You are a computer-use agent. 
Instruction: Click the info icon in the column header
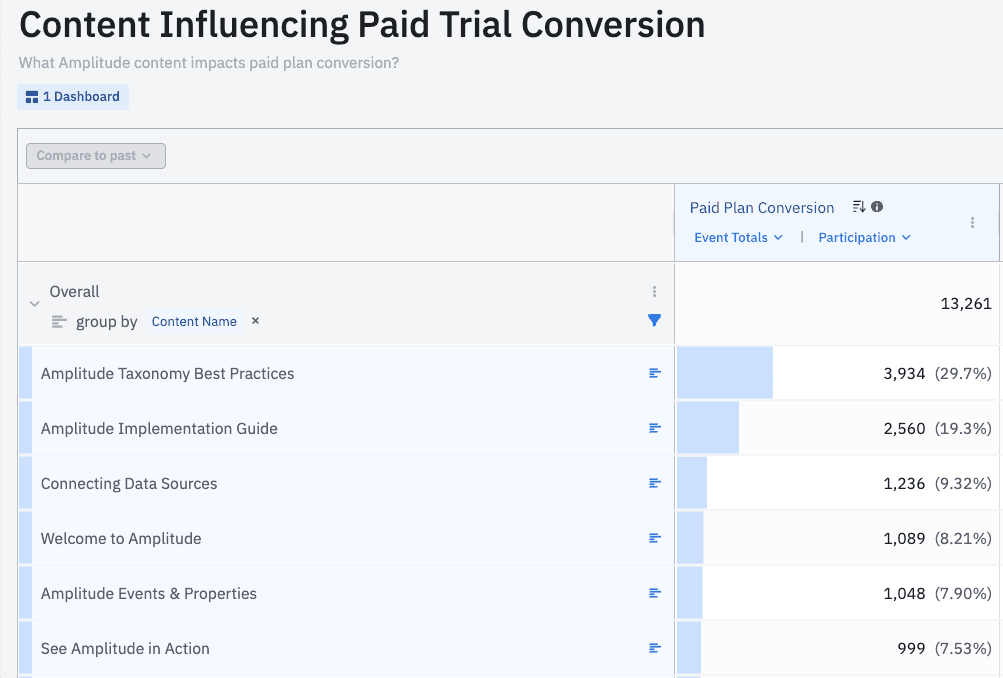coord(877,207)
